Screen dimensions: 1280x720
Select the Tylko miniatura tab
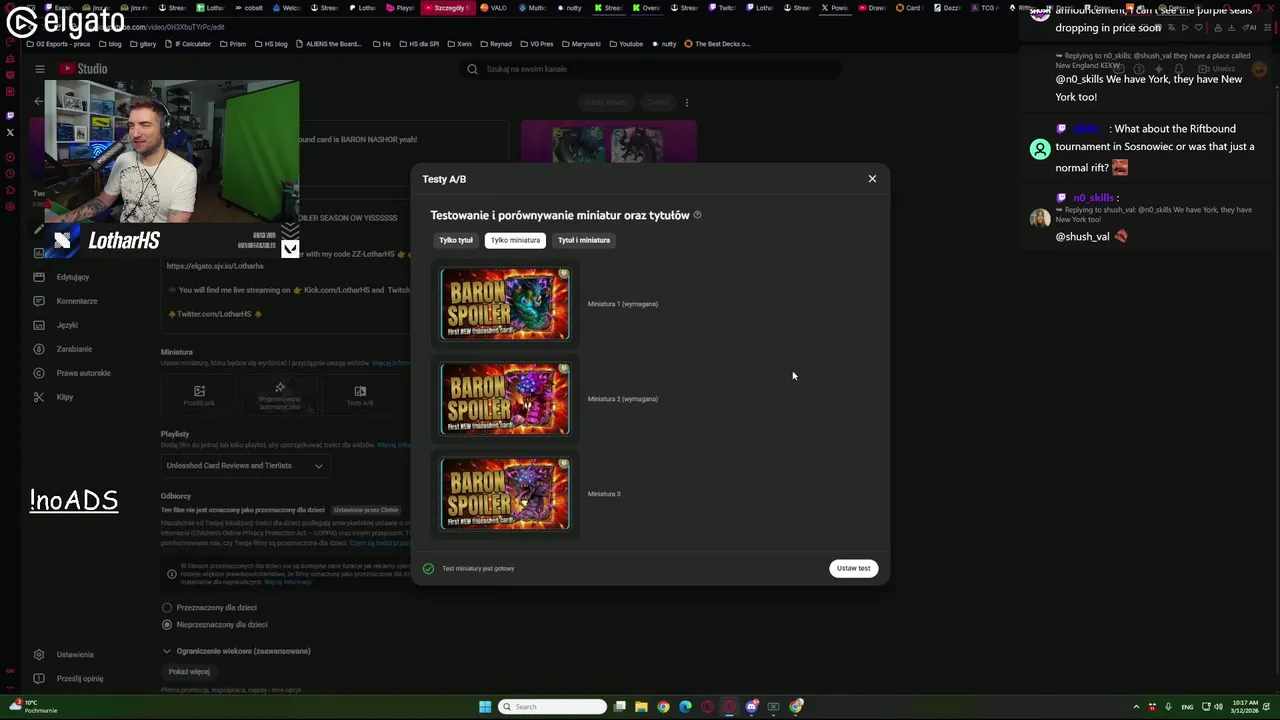[x=515, y=240]
